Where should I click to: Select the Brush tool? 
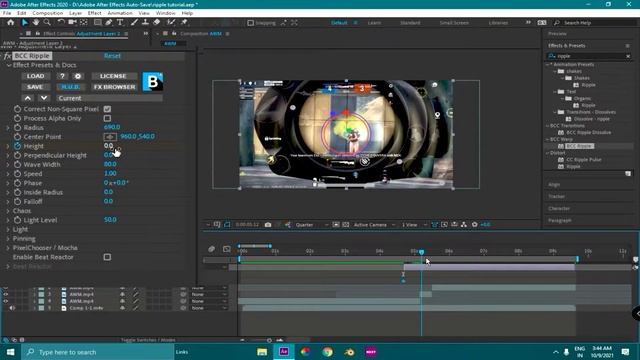click(134, 22)
